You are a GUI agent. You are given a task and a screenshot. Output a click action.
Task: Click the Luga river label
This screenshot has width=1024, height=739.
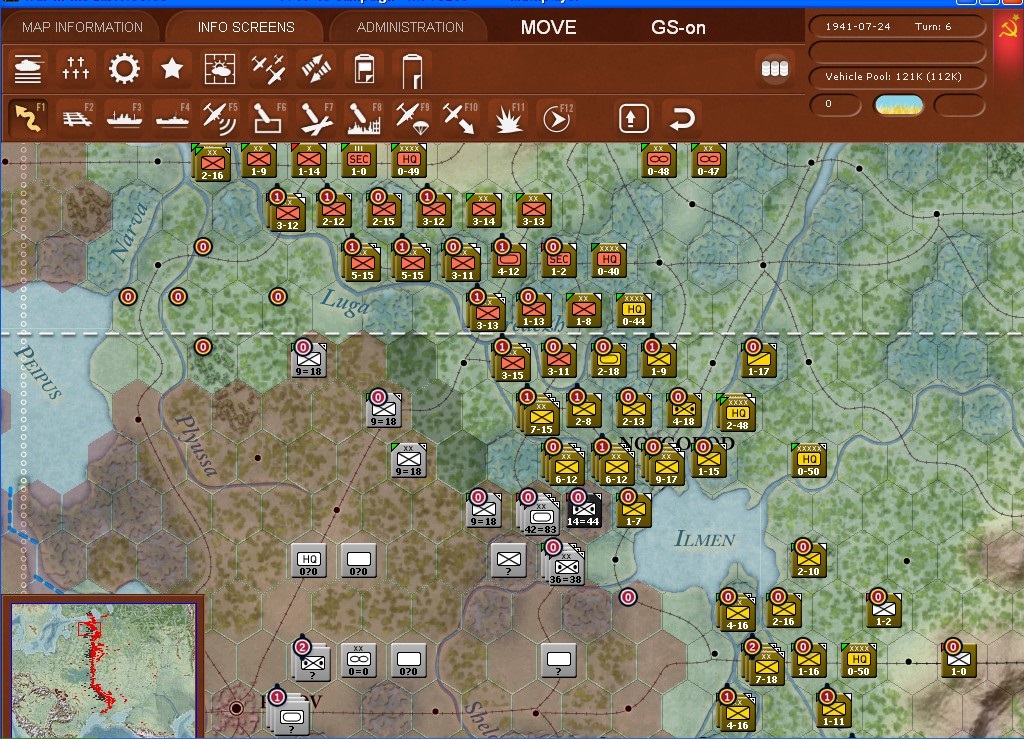click(x=345, y=302)
